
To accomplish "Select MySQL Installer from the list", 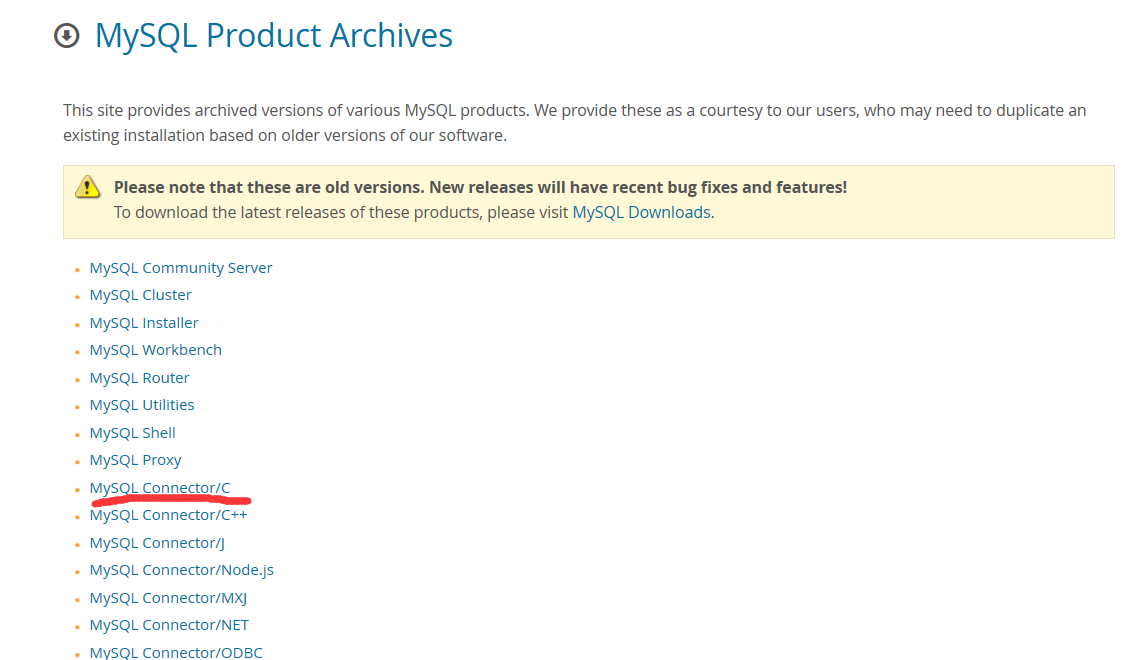I will tap(143, 322).
